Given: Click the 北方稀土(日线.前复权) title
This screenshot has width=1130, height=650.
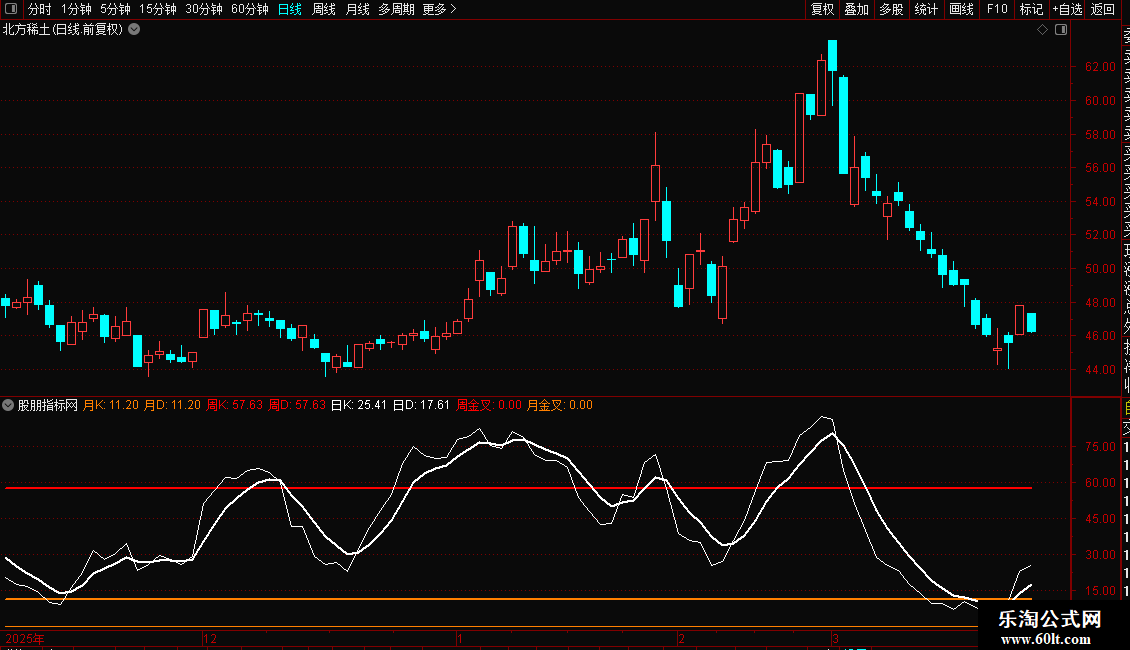Looking at the screenshot, I should (x=63, y=30).
